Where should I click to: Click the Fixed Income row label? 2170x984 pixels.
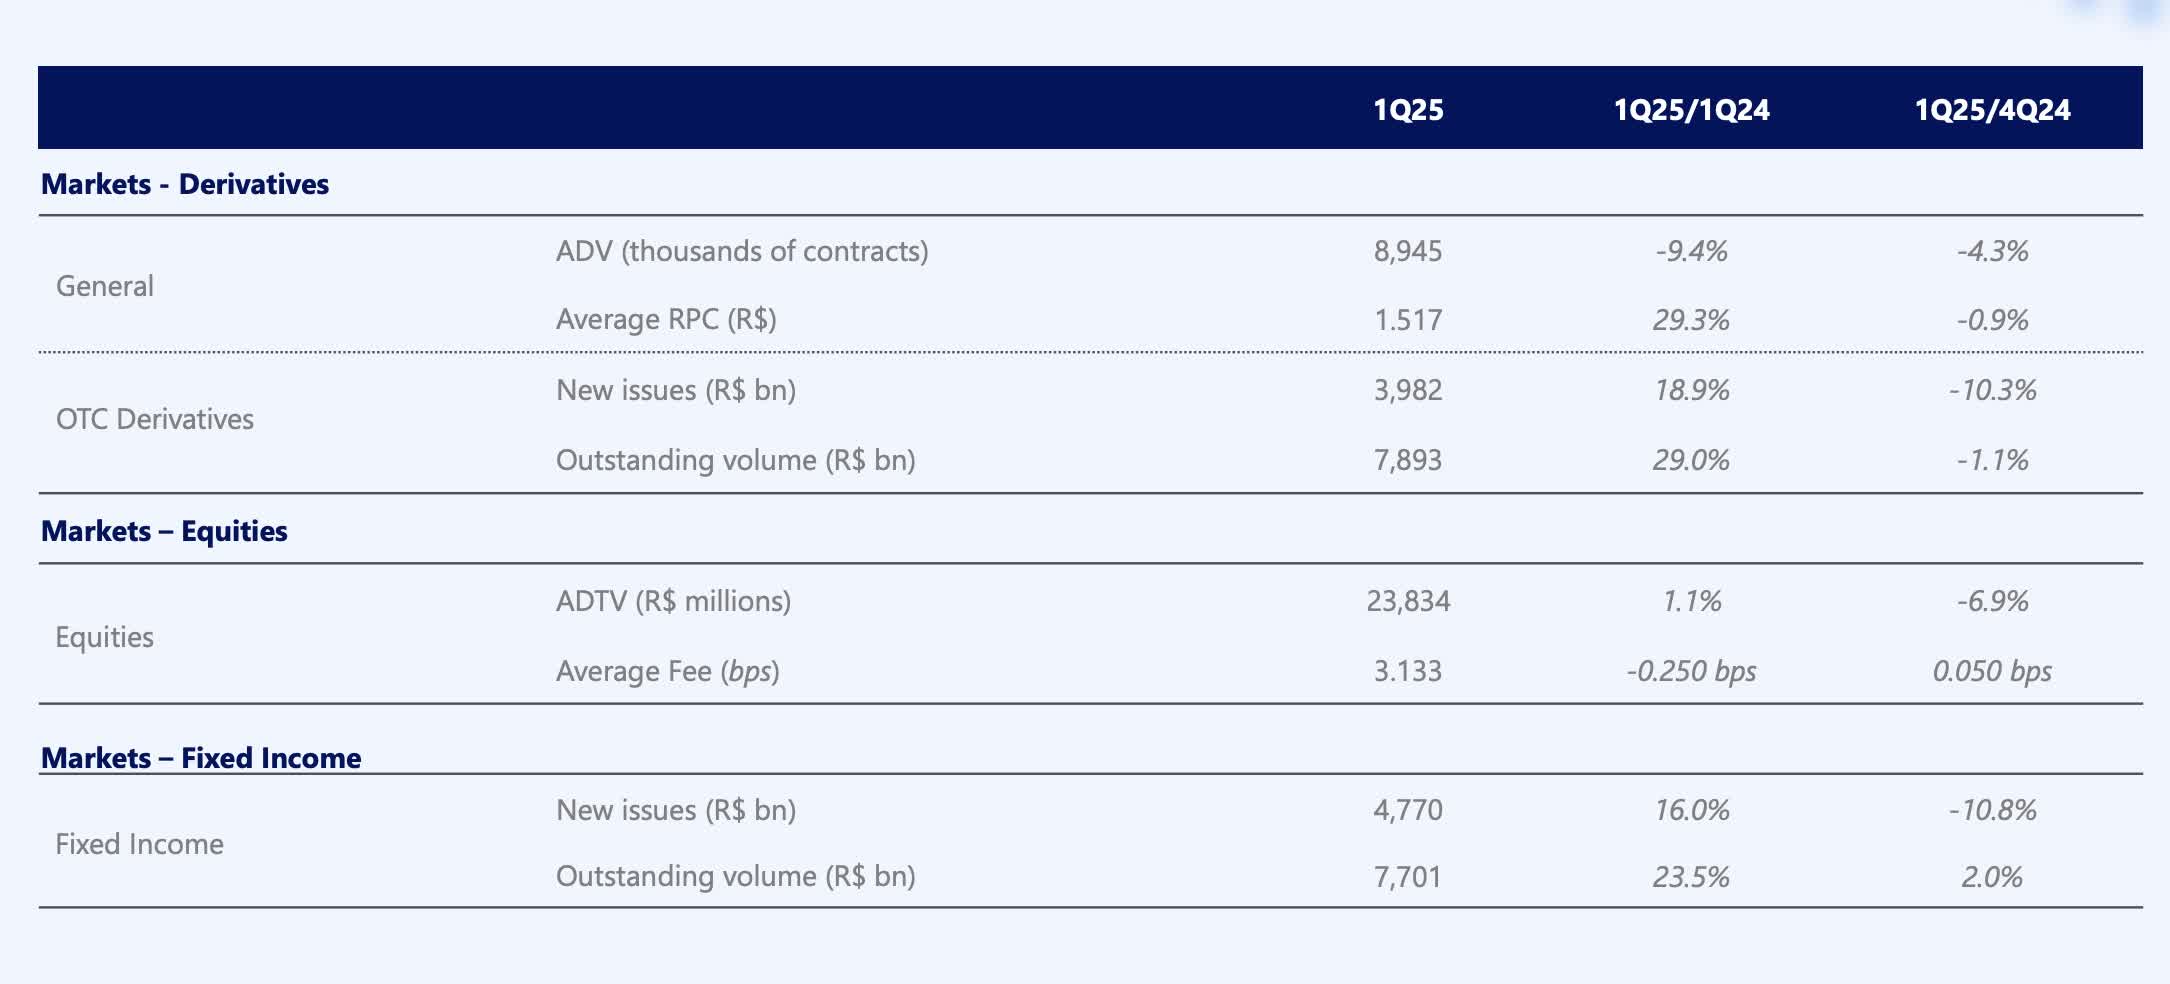coord(139,844)
